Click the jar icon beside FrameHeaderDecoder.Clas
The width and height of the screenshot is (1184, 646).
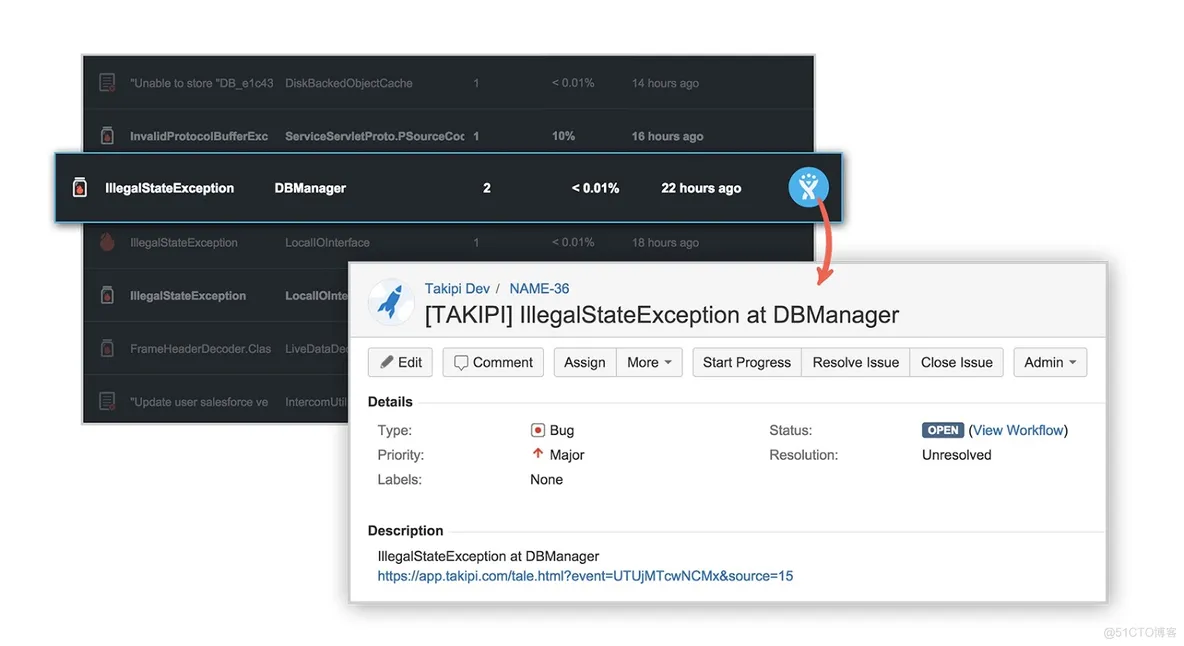[107, 349]
